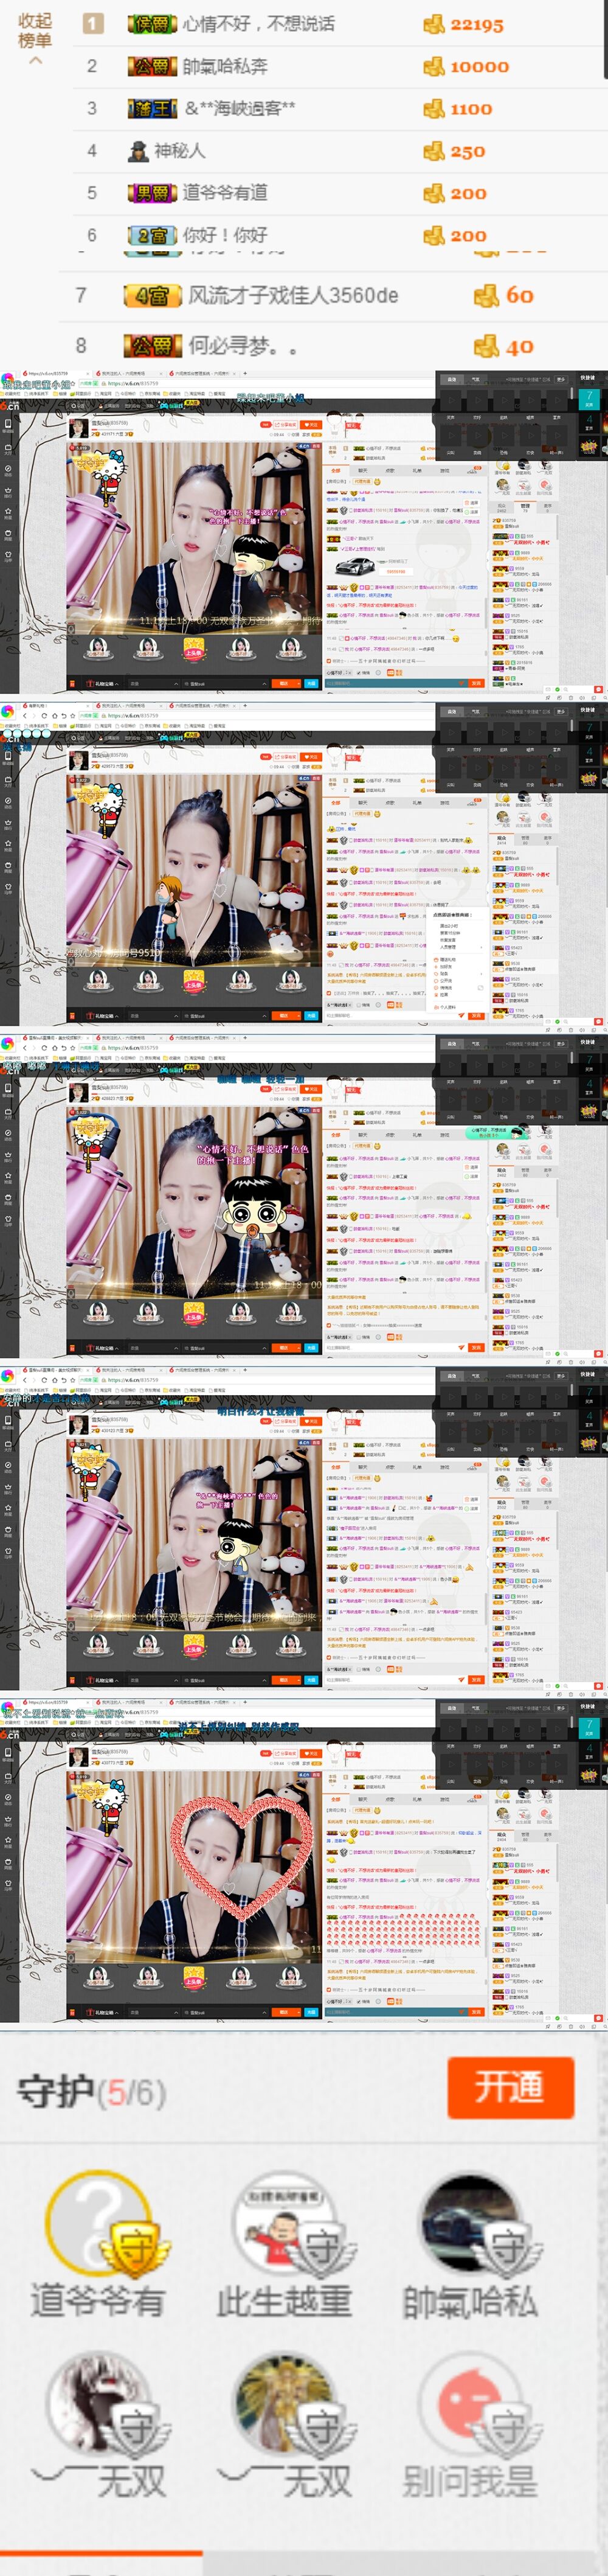This screenshot has width=608, height=2576.
Task: Click the 4富 badge for 风流才子戏佳人3560de
Action: (x=152, y=296)
